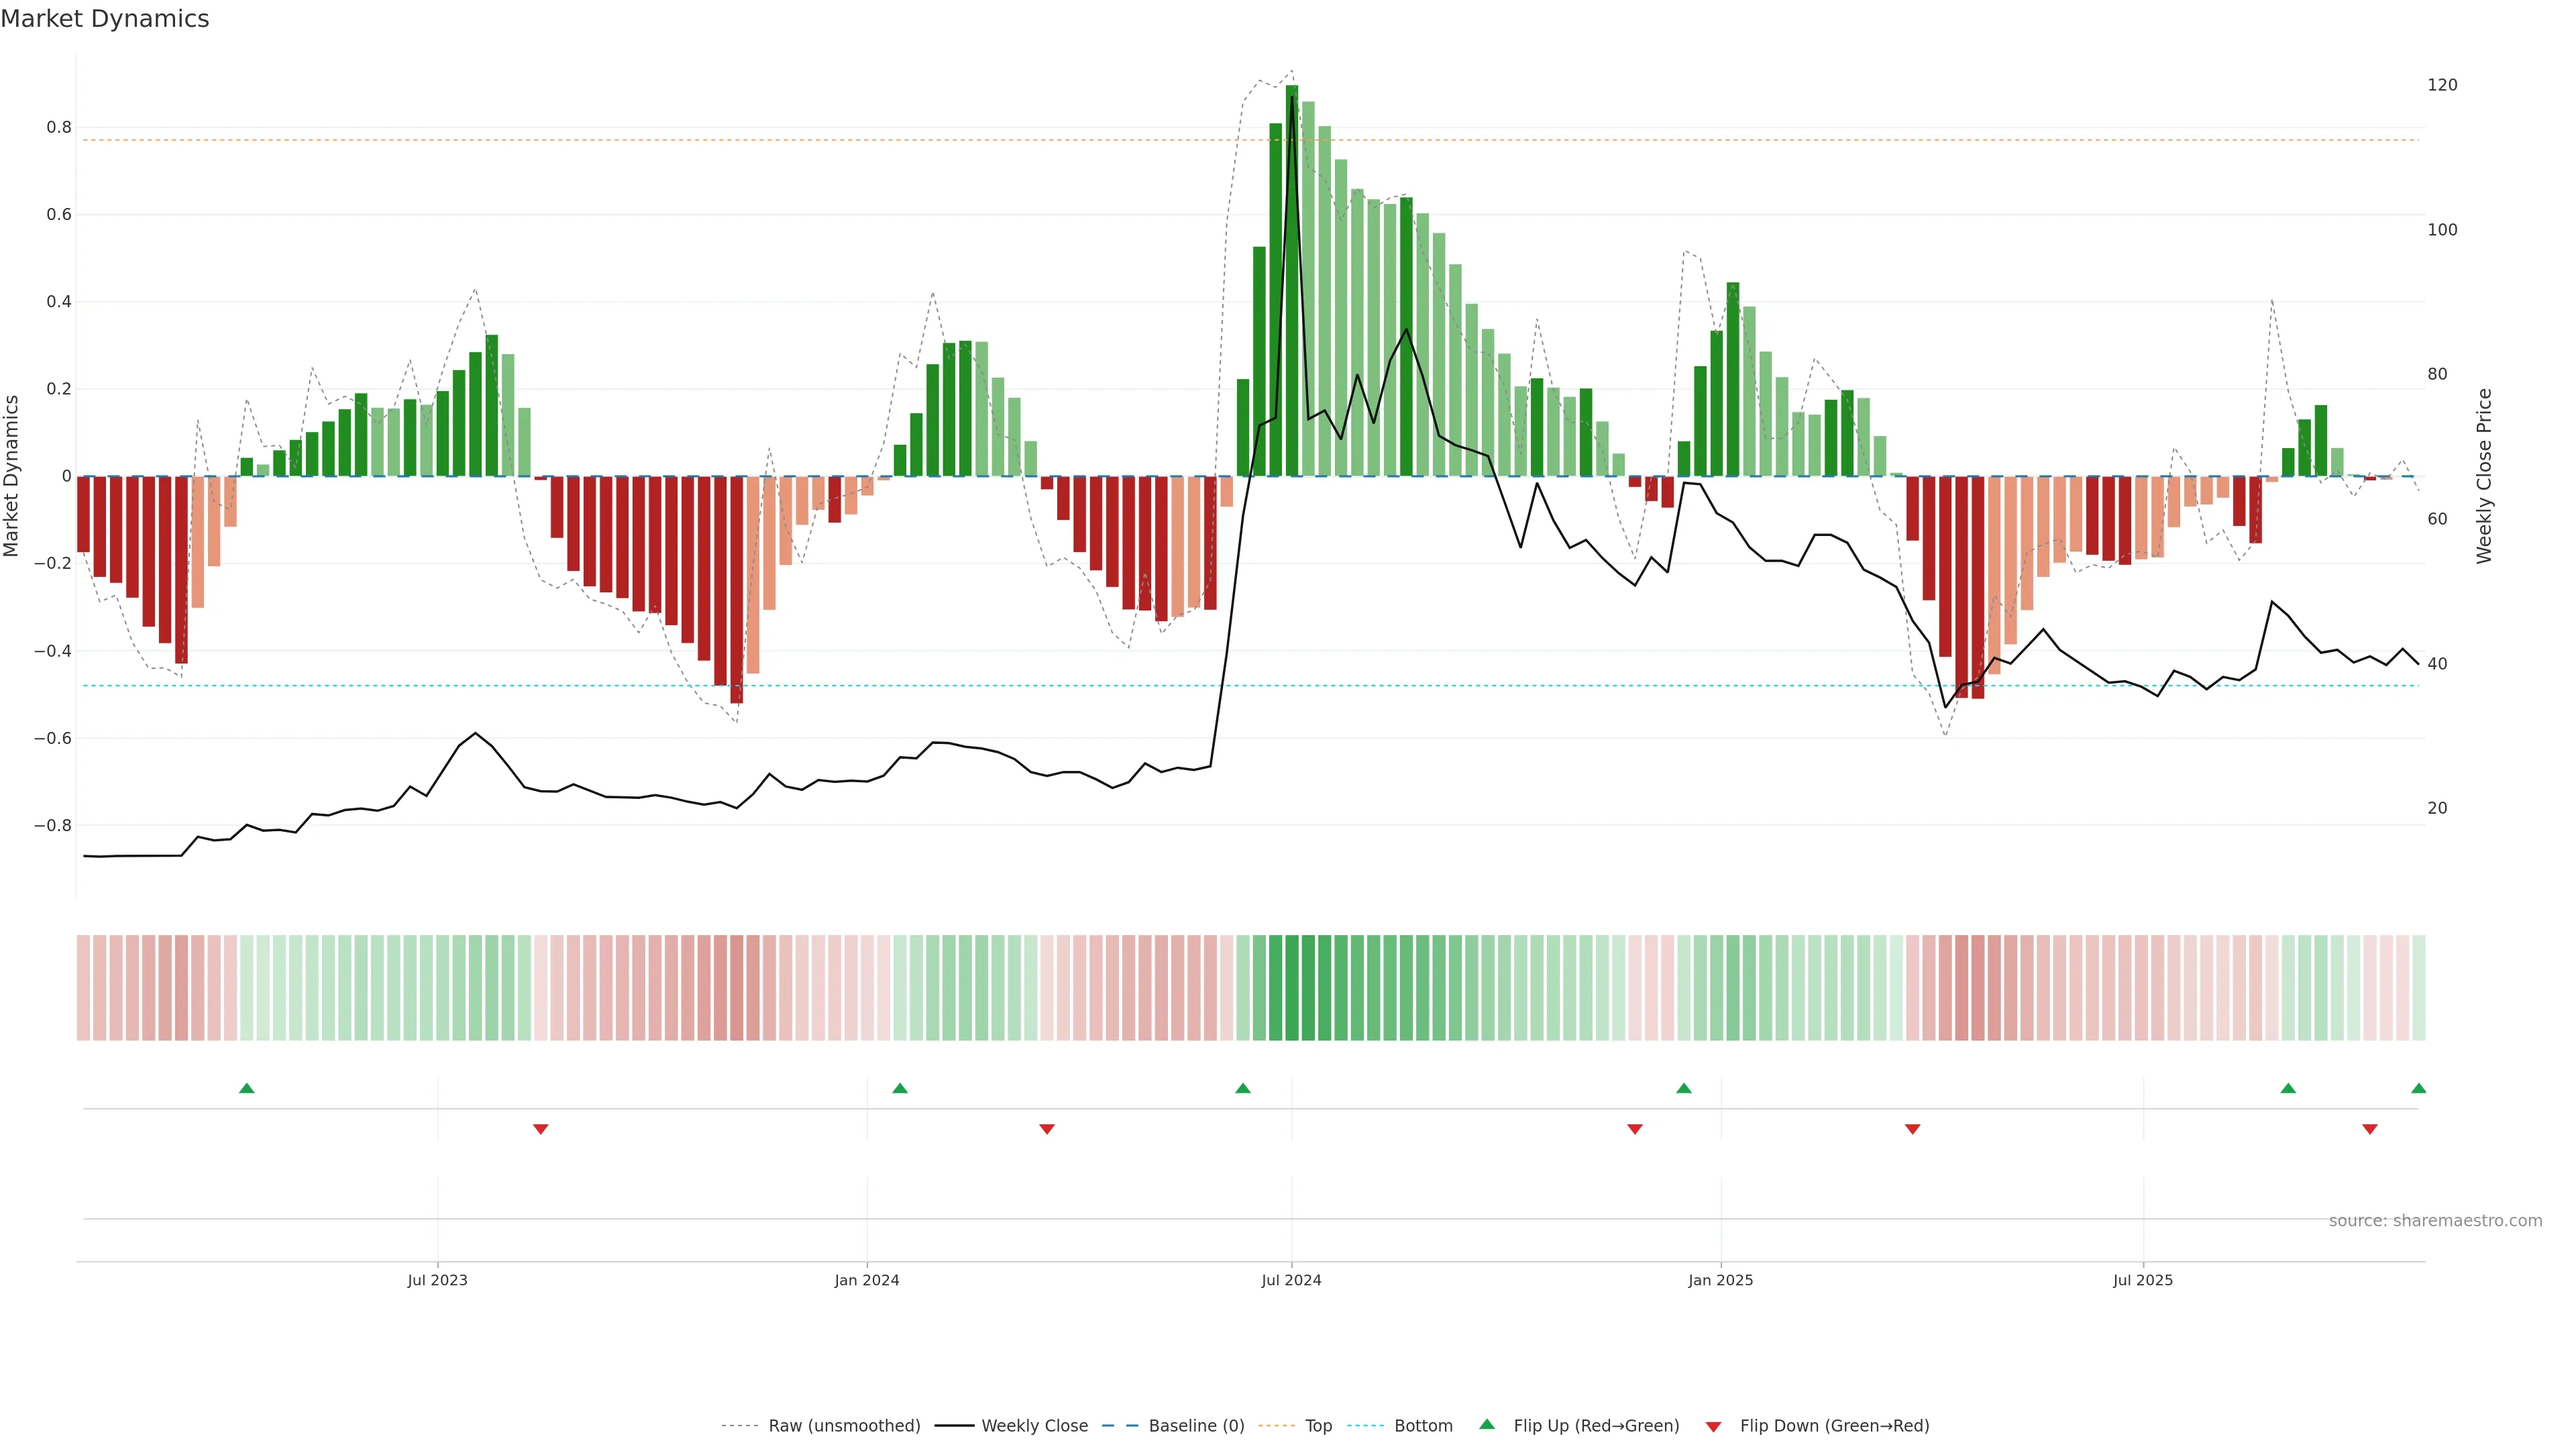This screenshot has height=1449, width=2576.
Task: Click the Market Dynamics chart title
Action: (105, 19)
